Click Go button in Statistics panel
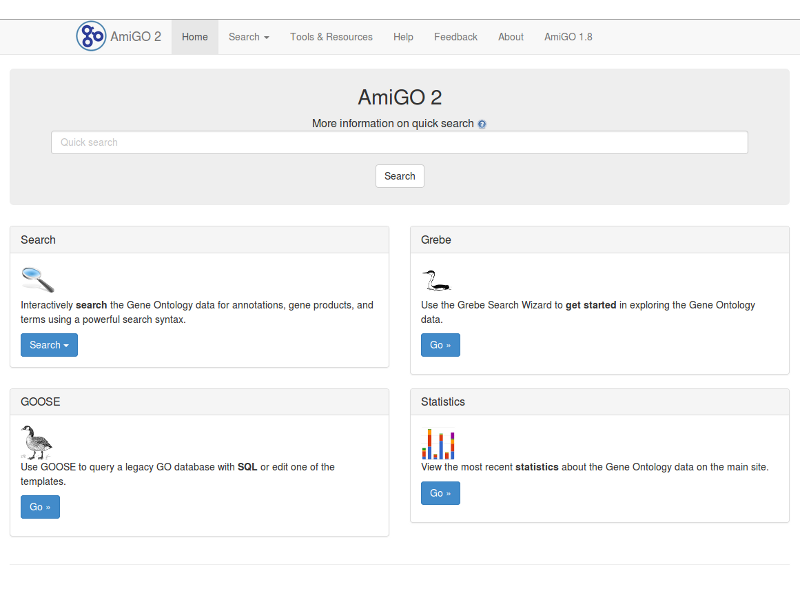Viewport: 800px width, 600px height. (440, 493)
